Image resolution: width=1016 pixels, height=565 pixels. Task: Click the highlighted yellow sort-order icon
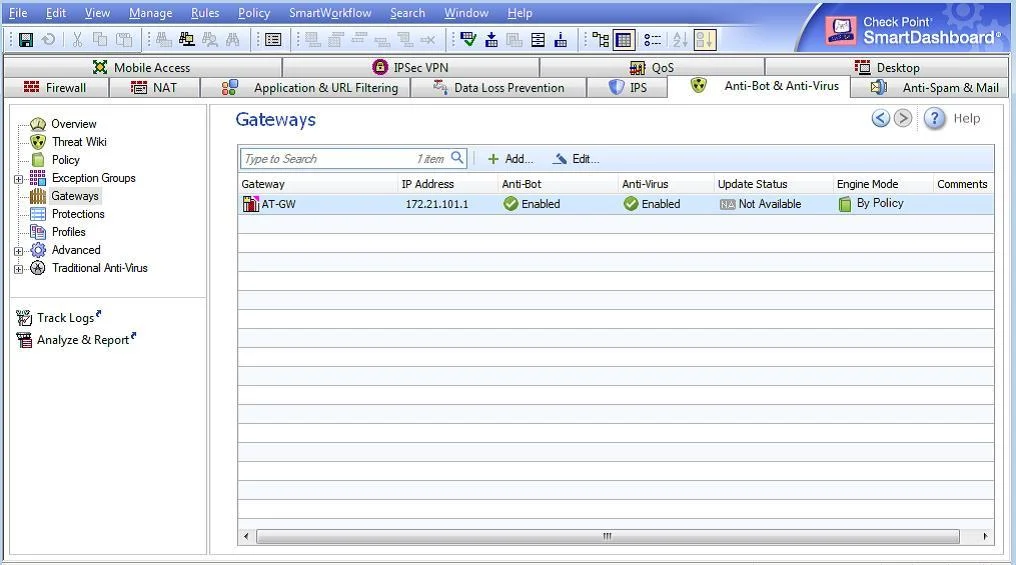[704, 40]
